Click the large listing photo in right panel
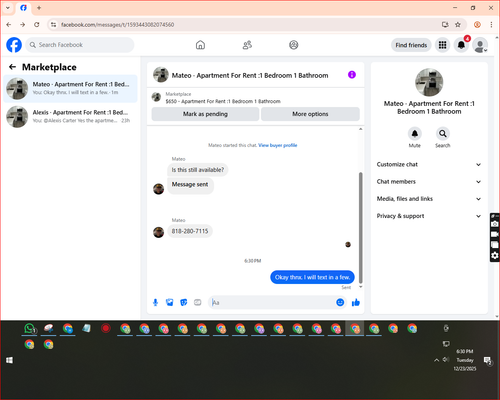The width and height of the screenshot is (500, 400). [x=429, y=82]
